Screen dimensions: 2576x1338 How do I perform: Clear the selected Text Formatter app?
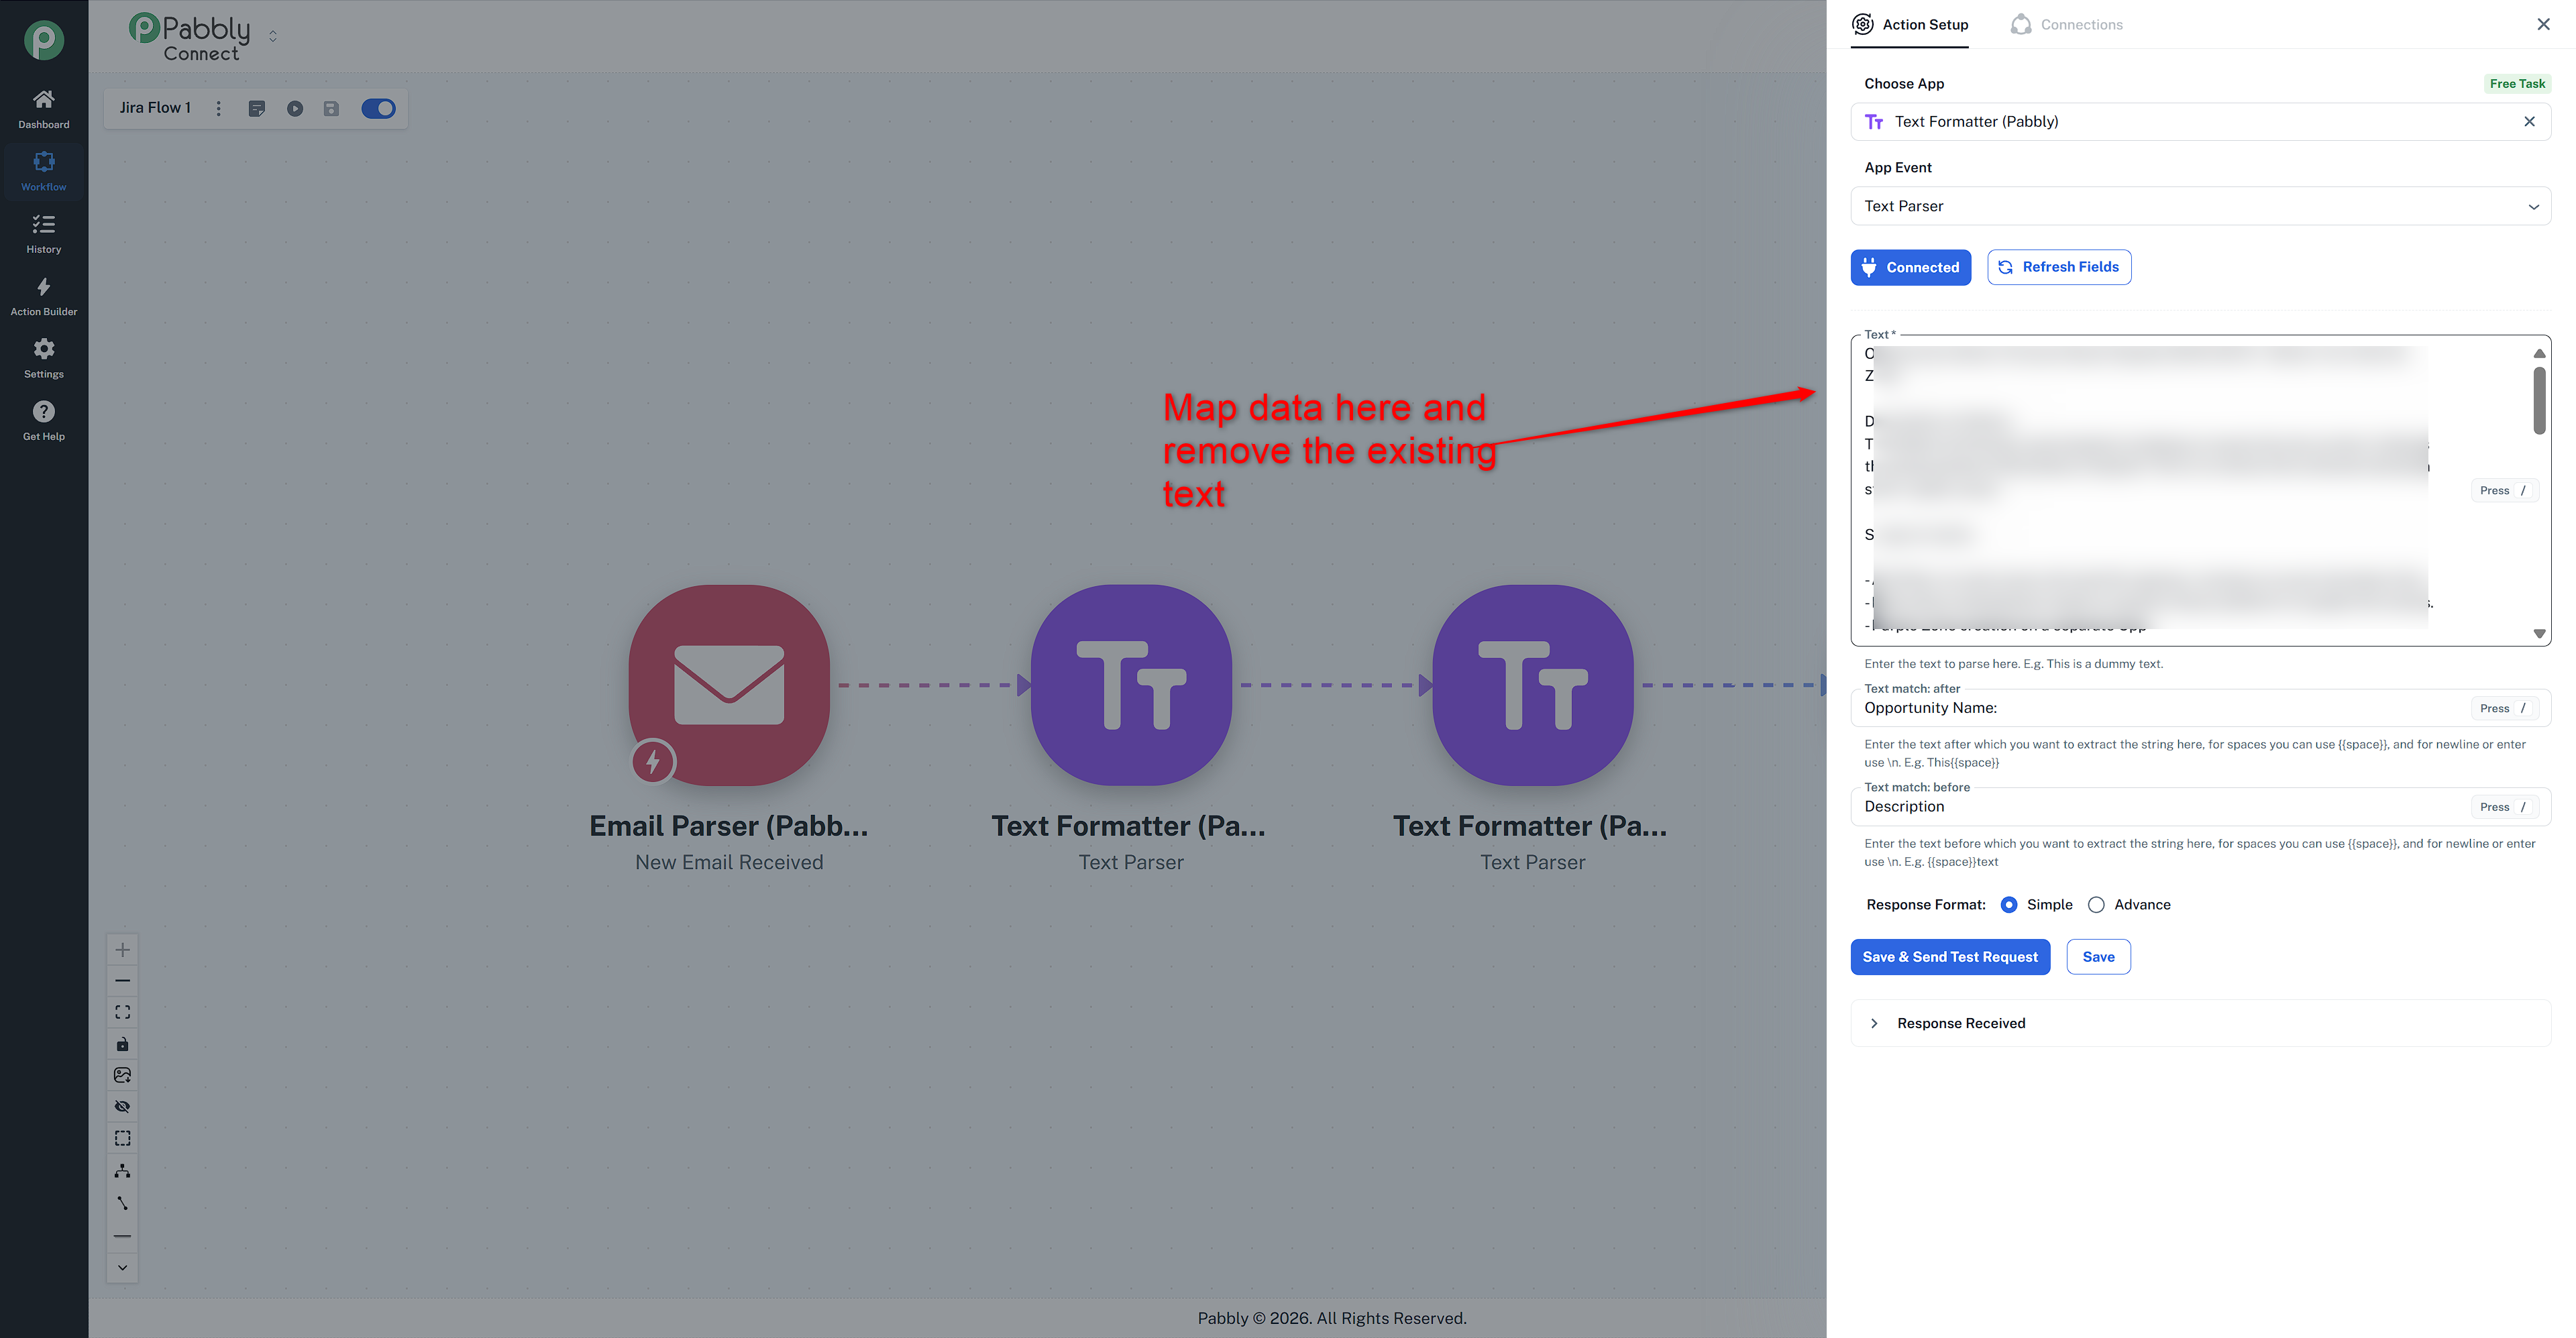point(2529,122)
